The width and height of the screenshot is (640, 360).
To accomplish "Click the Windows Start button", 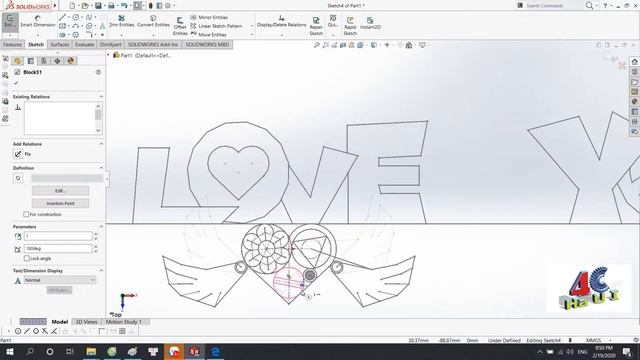I will click(x=9, y=351).
